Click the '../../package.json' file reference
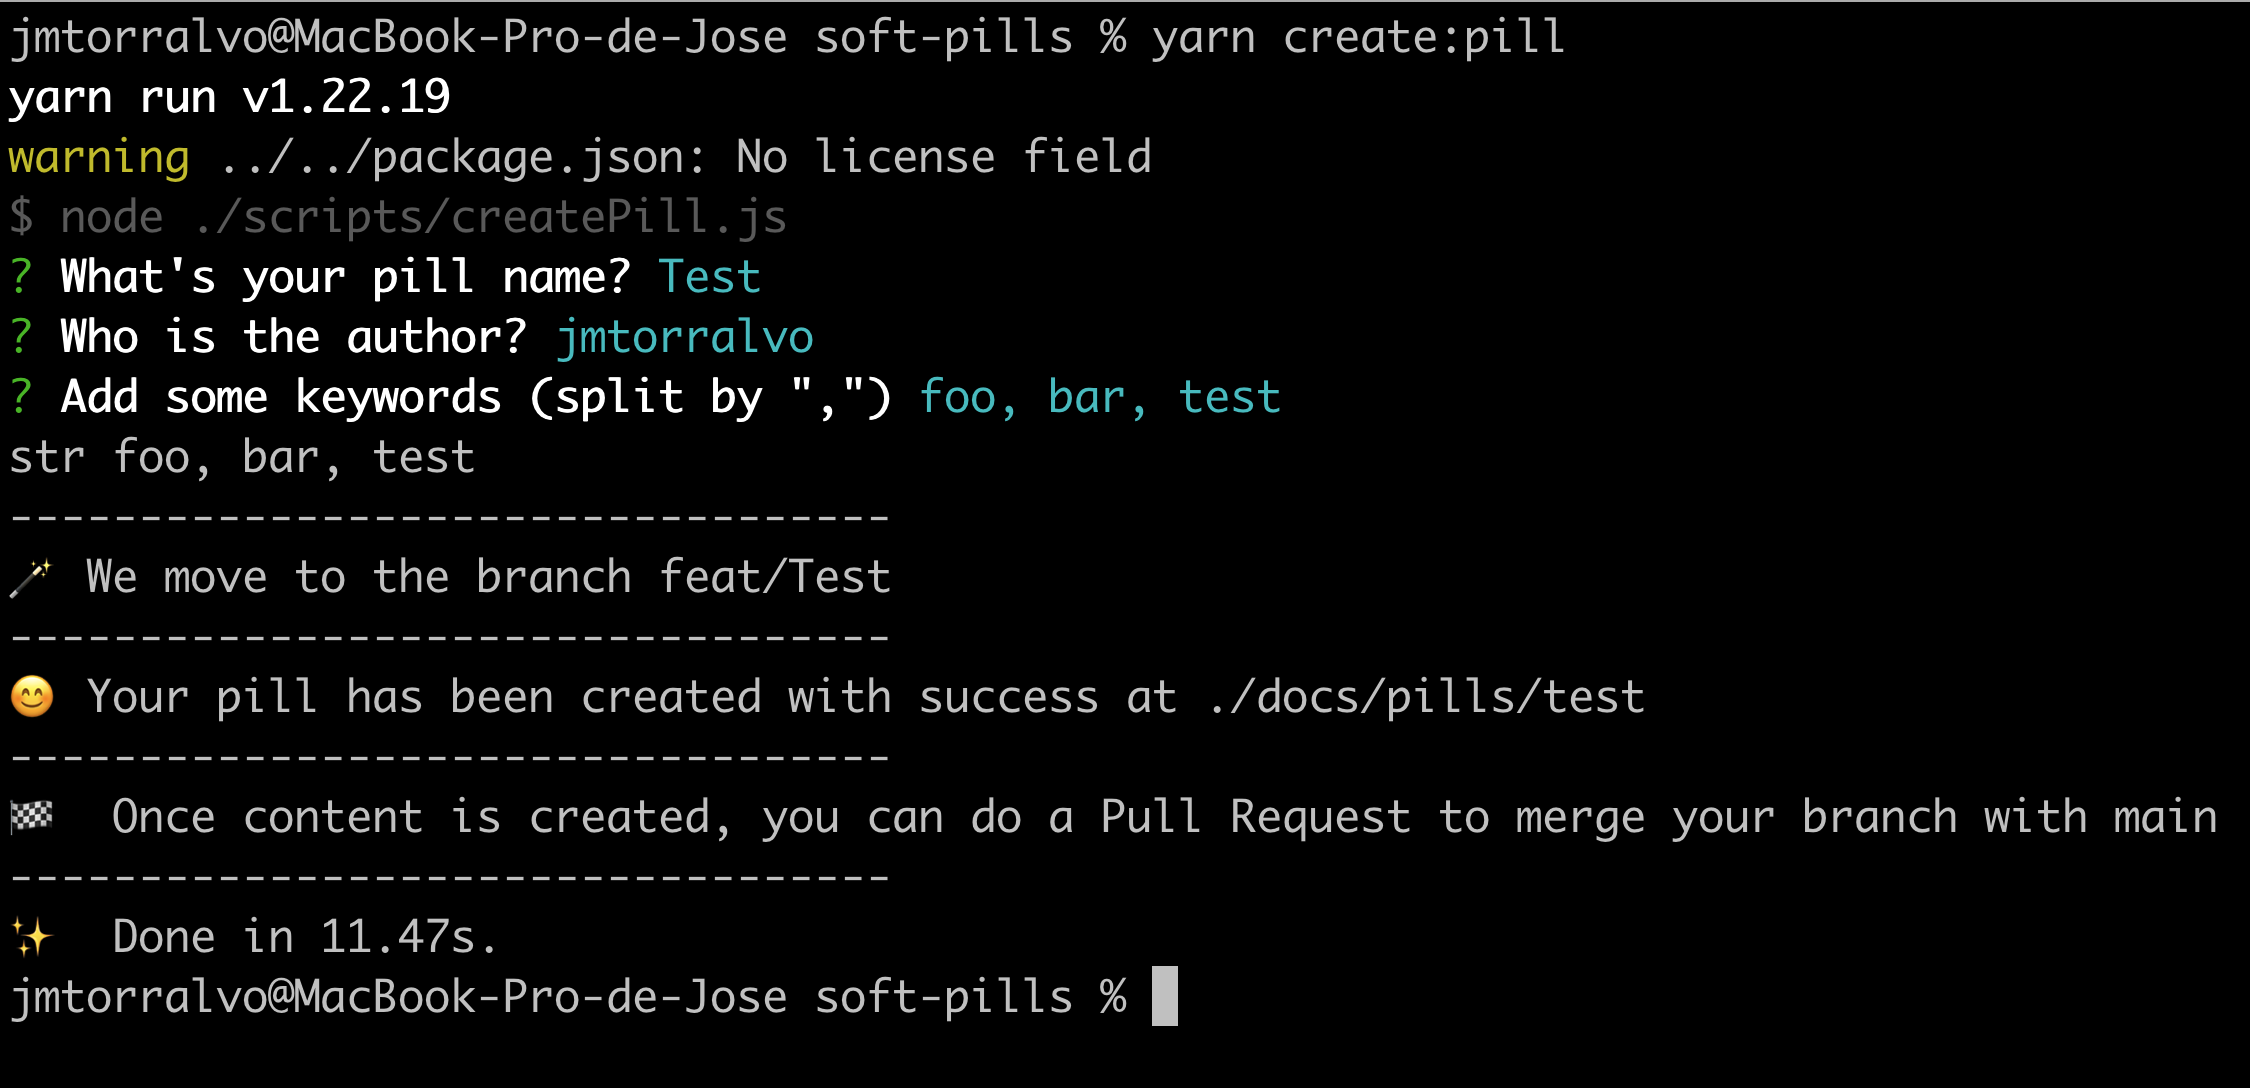 pos(462,157)
